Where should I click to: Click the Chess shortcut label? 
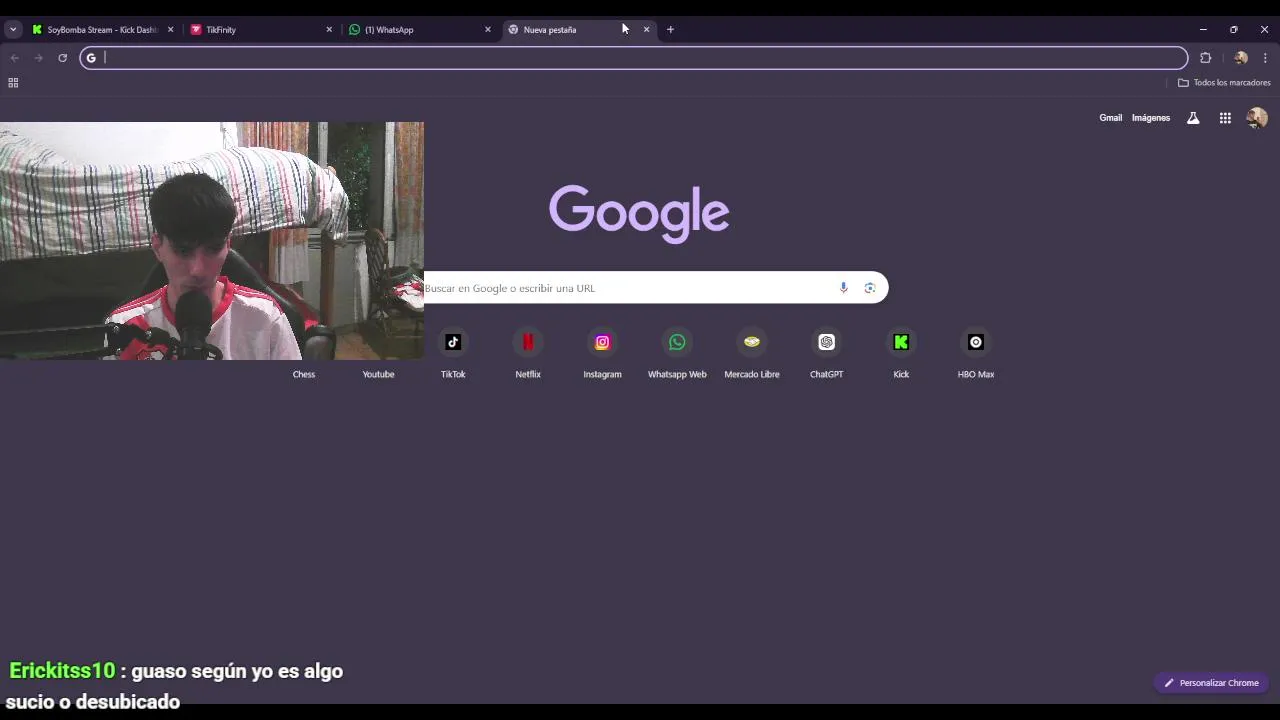click(304, 374)
